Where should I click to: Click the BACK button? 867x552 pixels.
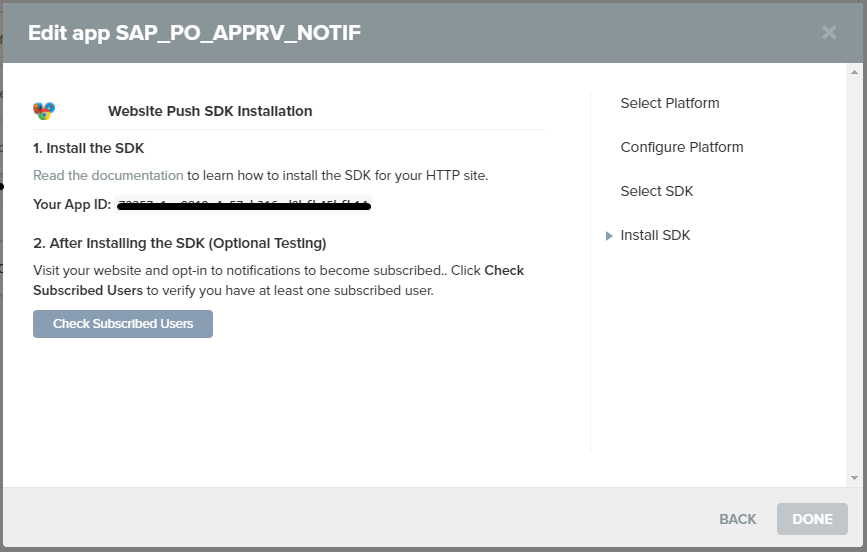click(737, 519)
